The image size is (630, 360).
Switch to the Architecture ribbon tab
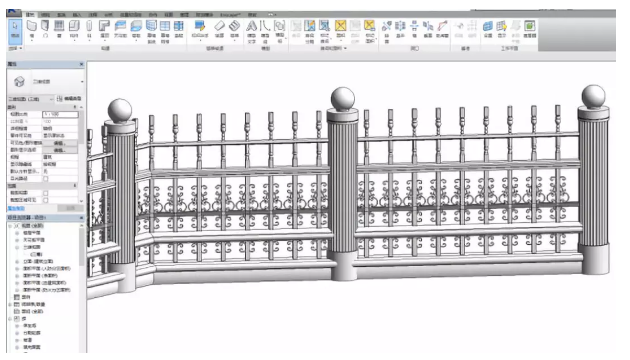coord(30,15)
